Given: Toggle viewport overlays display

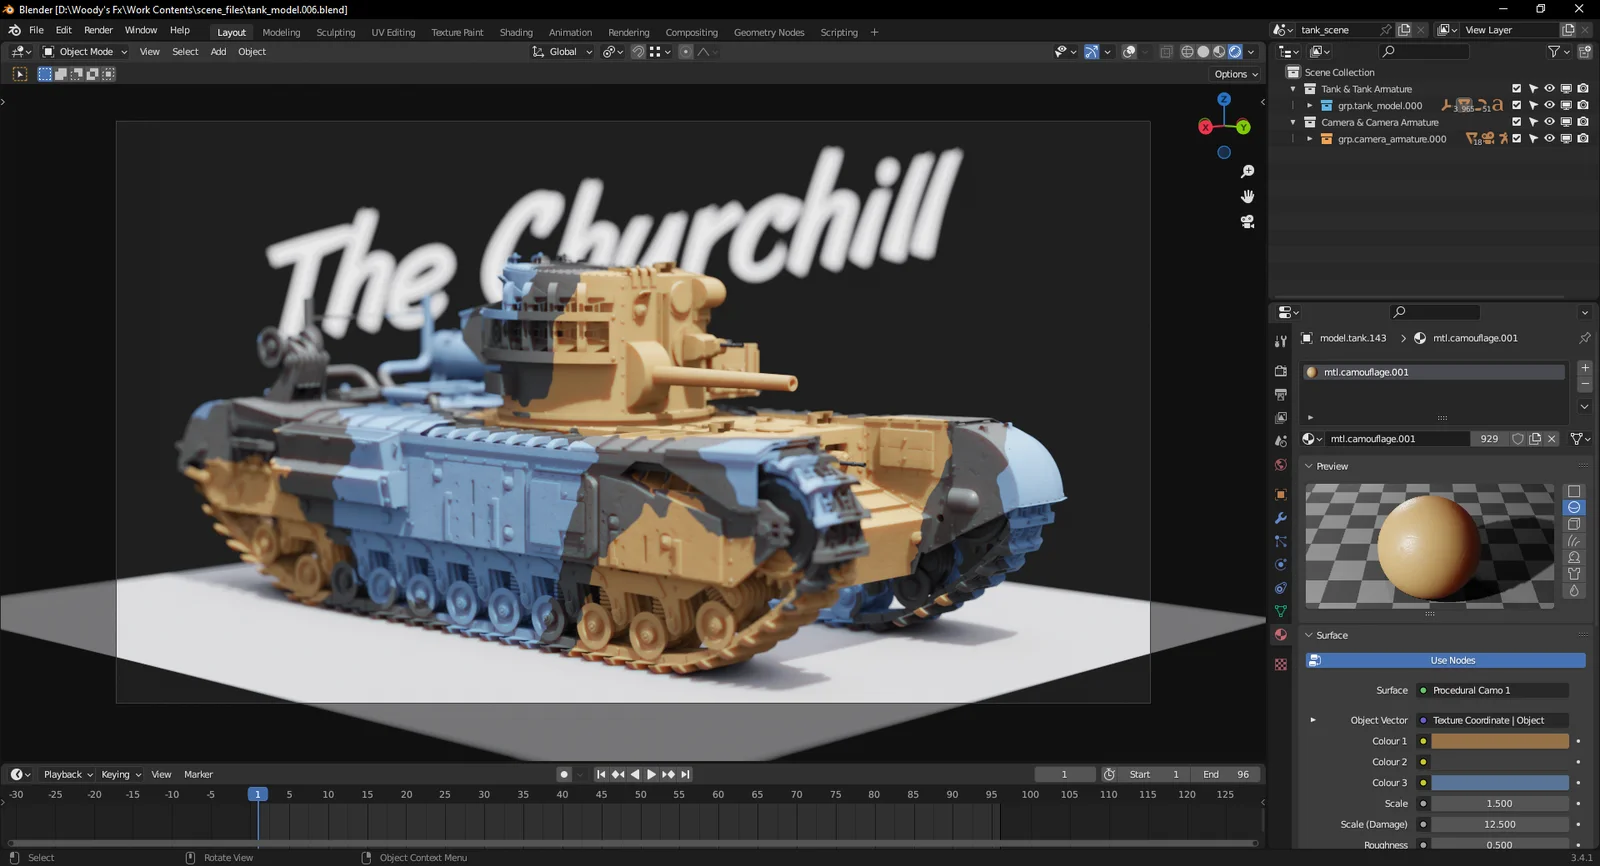Looking at the screenshot, I should click(1129, 52).
